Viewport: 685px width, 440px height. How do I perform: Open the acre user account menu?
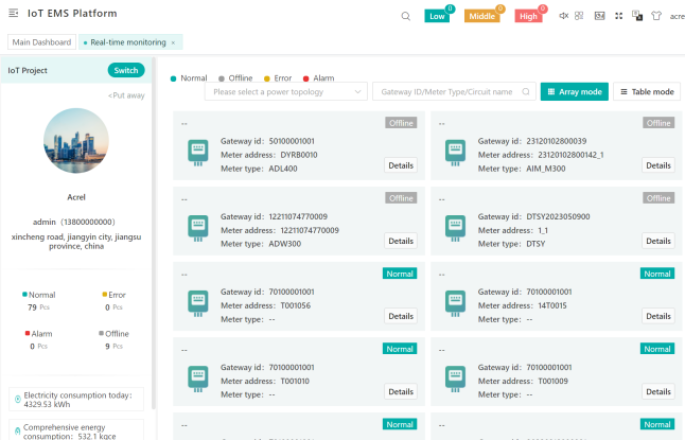coord(676,16)
